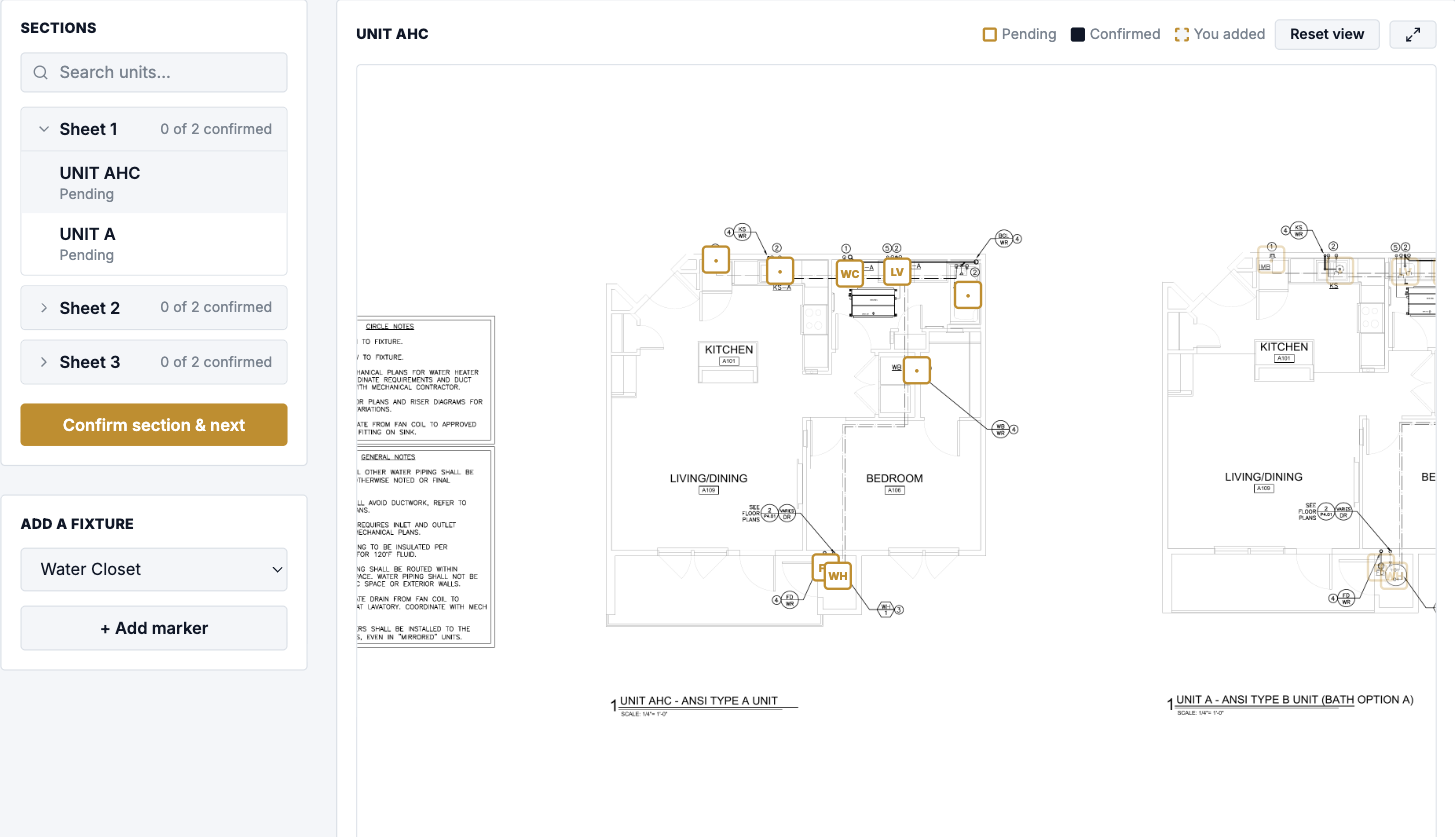Click the UNIT AHC - ANSI TYPE A UNIT title
The width and height of the screenshot is (1455, 837).
pos(699,701)
